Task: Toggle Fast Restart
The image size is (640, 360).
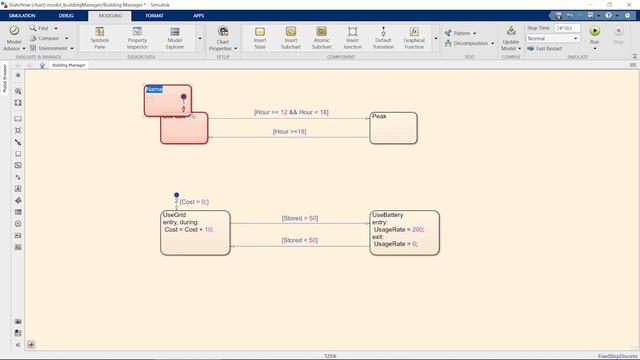Action: click(x=545, y=49)
